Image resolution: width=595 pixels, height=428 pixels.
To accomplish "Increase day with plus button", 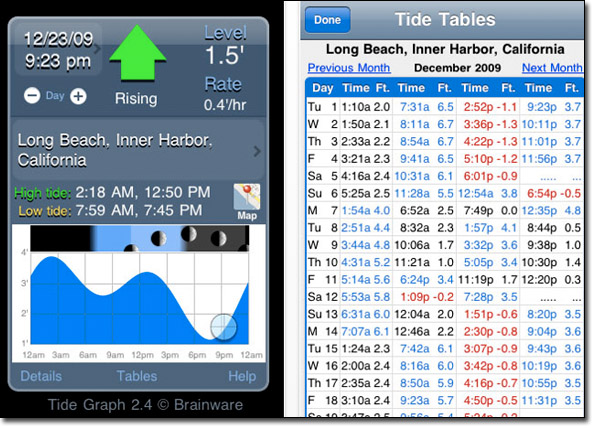I will point(78,96).
